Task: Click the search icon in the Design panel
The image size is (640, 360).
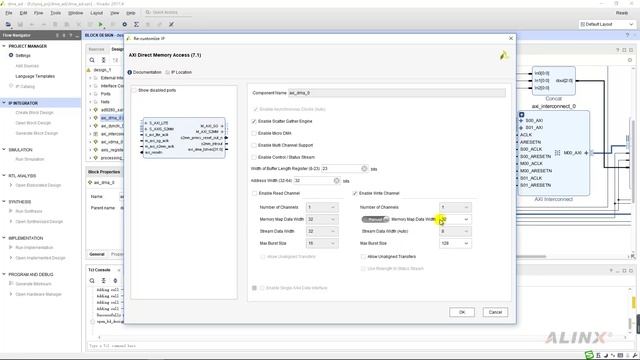Action: (92, 60)
